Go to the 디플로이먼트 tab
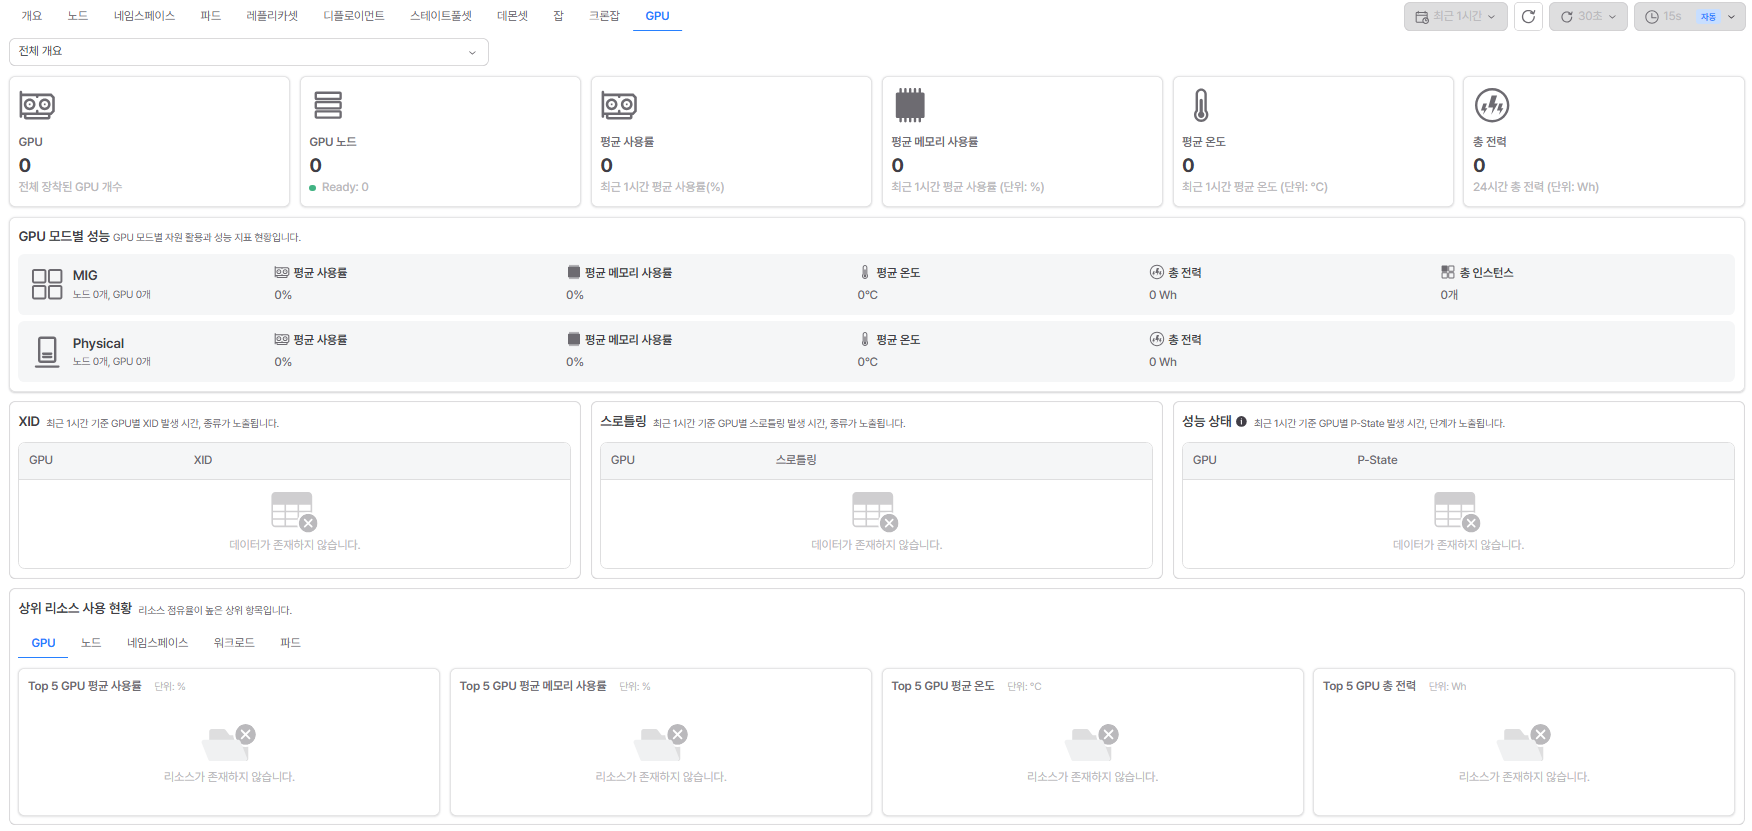The width and height of the screenshot is (1752, 831). point(354,16)
